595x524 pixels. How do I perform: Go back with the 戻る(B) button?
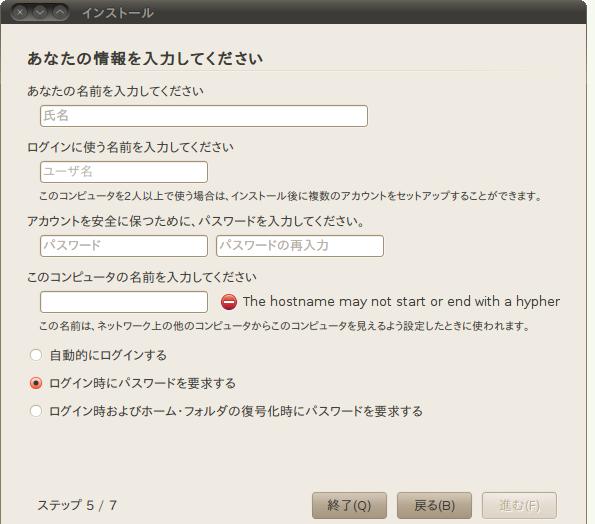point(434,505)
